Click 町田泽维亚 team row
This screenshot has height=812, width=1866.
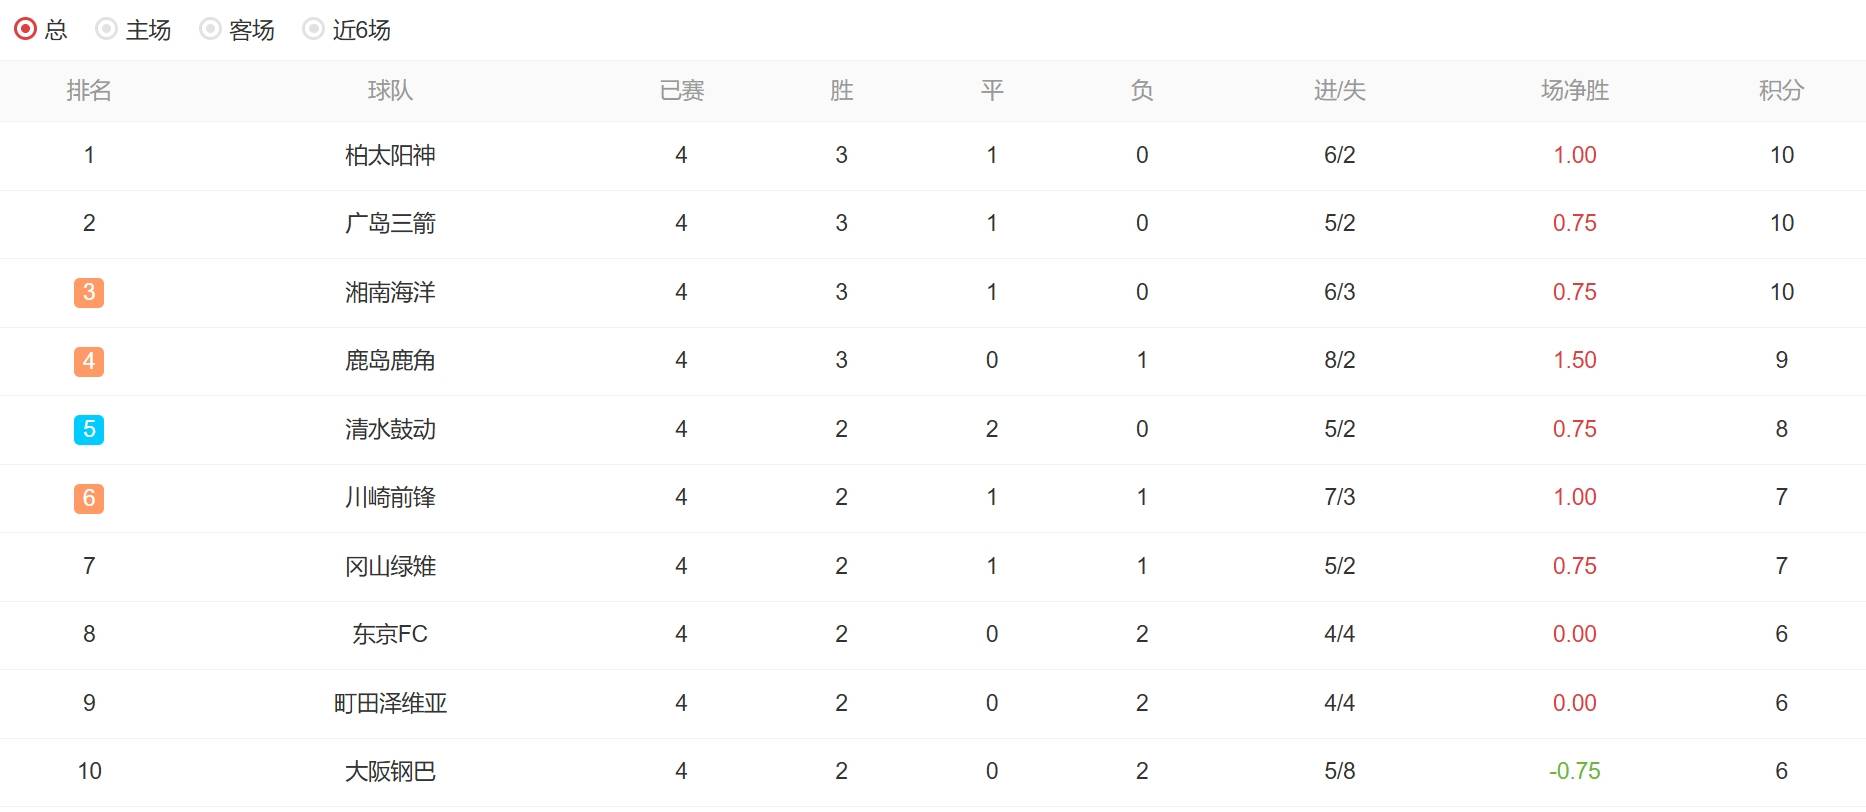coord(390,703)
